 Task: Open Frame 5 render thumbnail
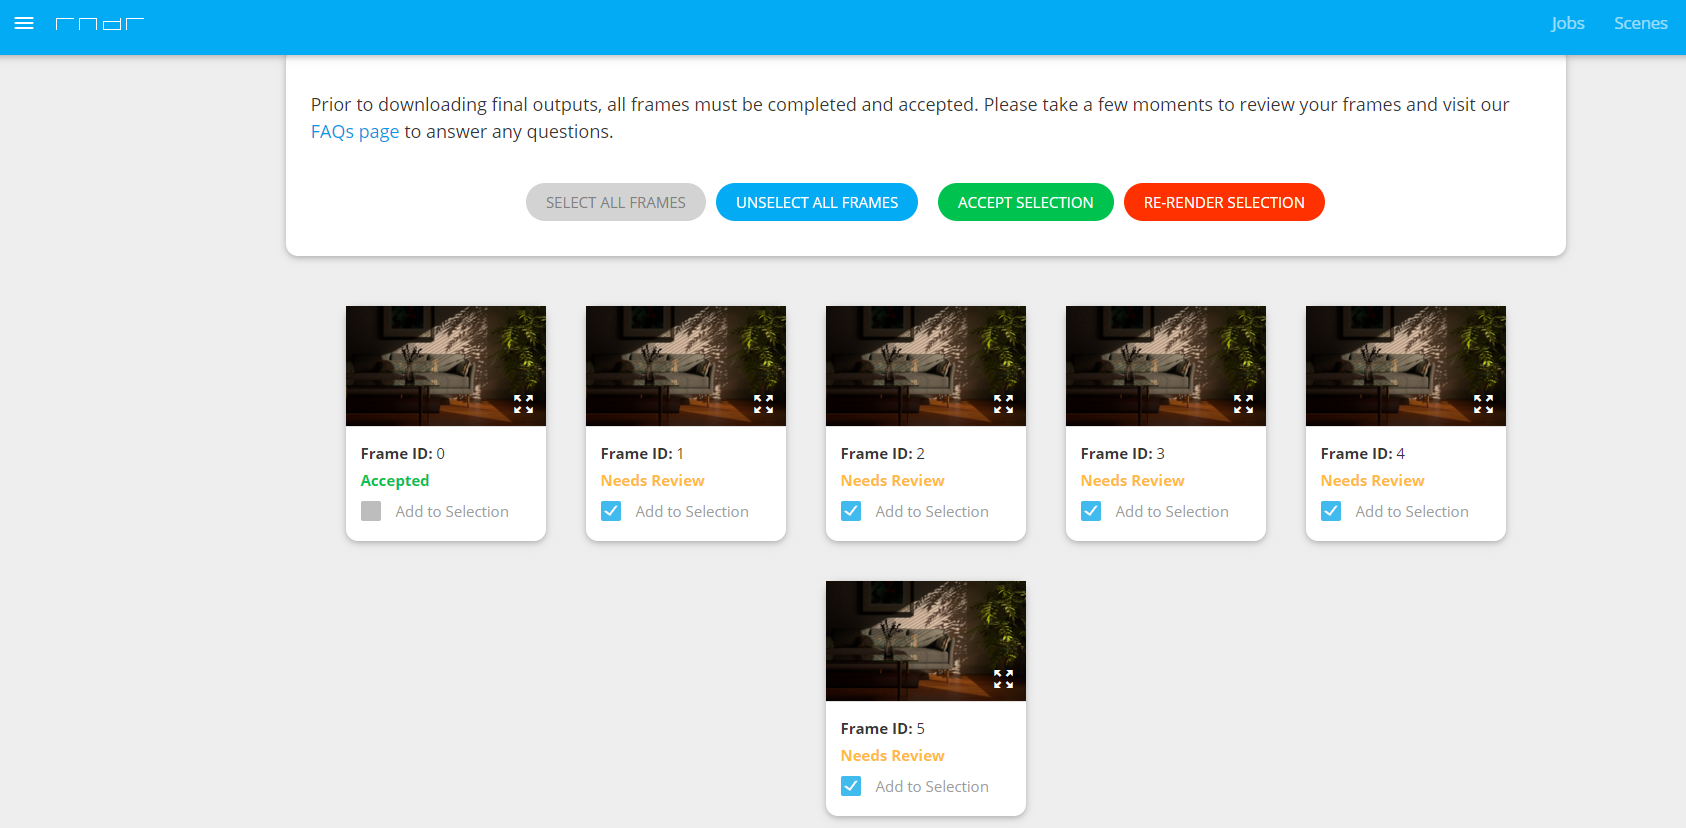(x=926, y=641)
